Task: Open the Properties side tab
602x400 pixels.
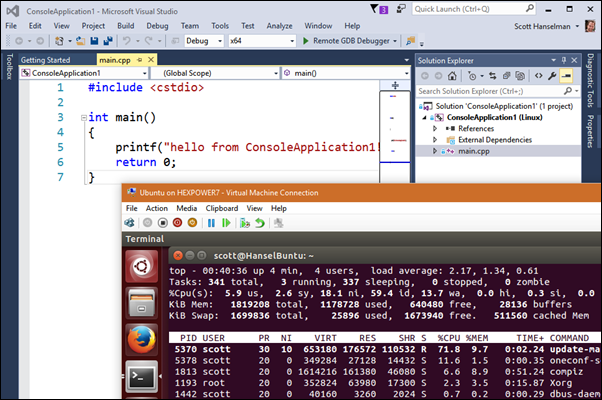Action: tap(590, 131)
